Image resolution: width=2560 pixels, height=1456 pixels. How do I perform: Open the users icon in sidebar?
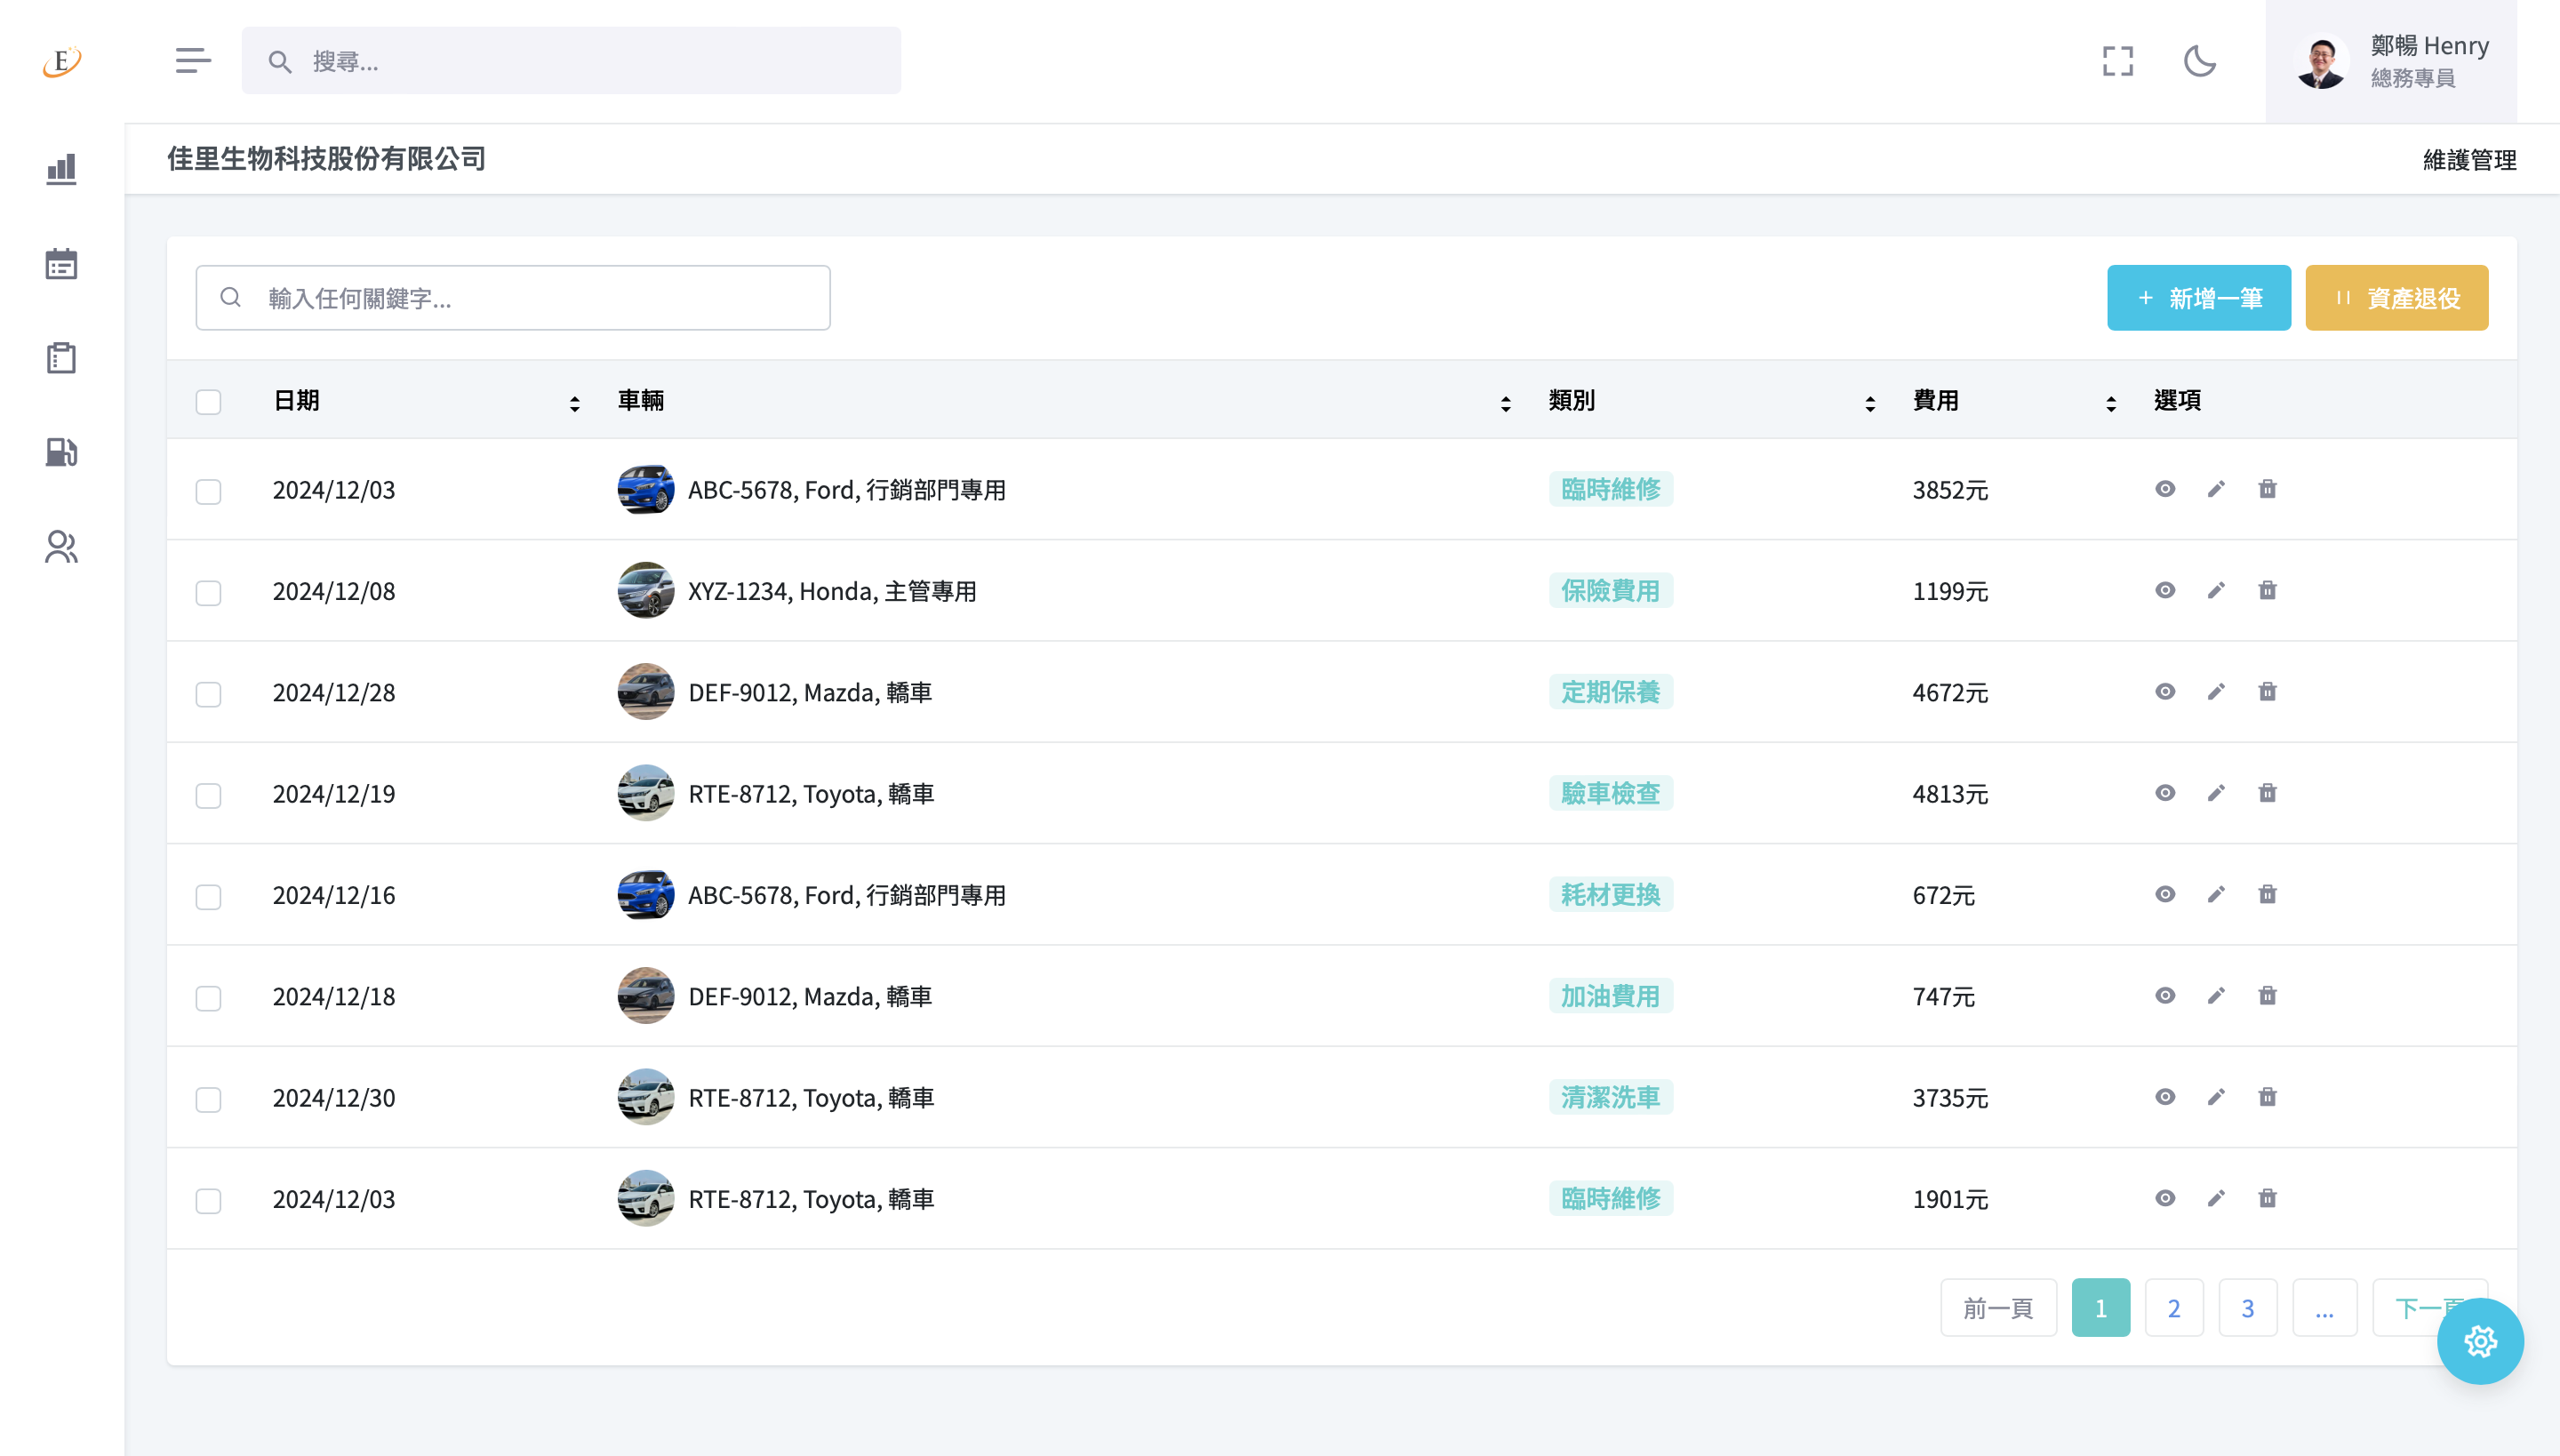click(61, 546)
